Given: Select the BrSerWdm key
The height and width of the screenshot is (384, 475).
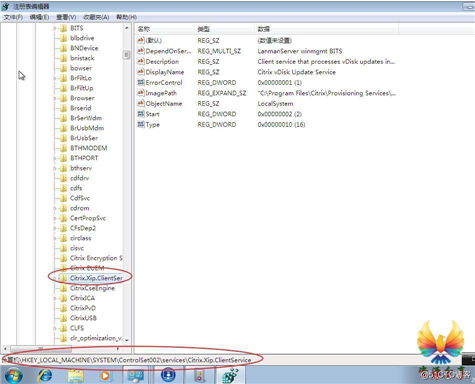Looking at the screenshot, I should [86, 118].
